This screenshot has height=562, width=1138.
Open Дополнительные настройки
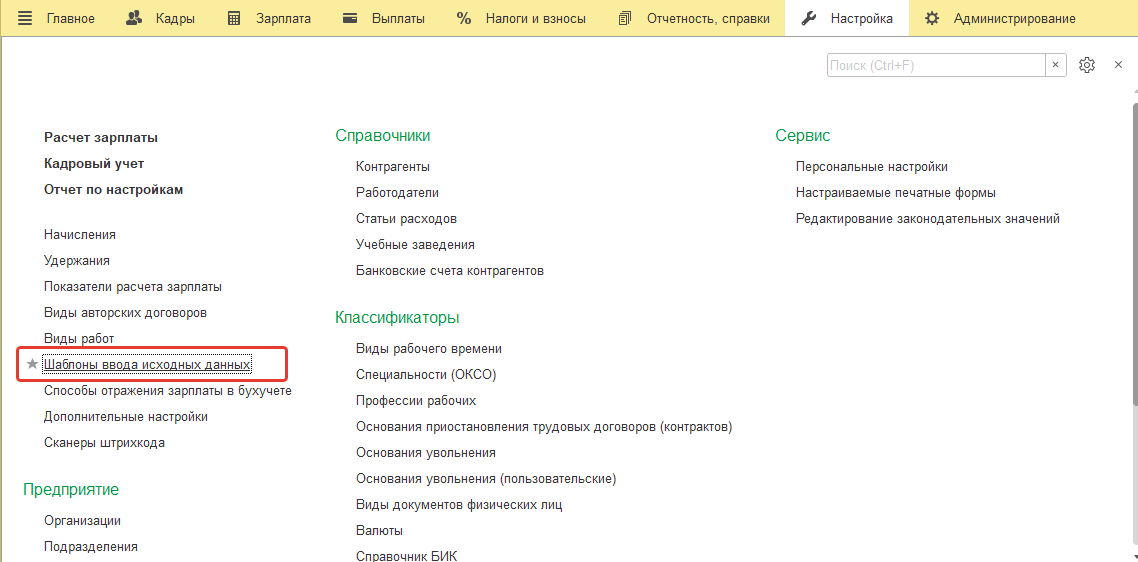coord(126,417)
